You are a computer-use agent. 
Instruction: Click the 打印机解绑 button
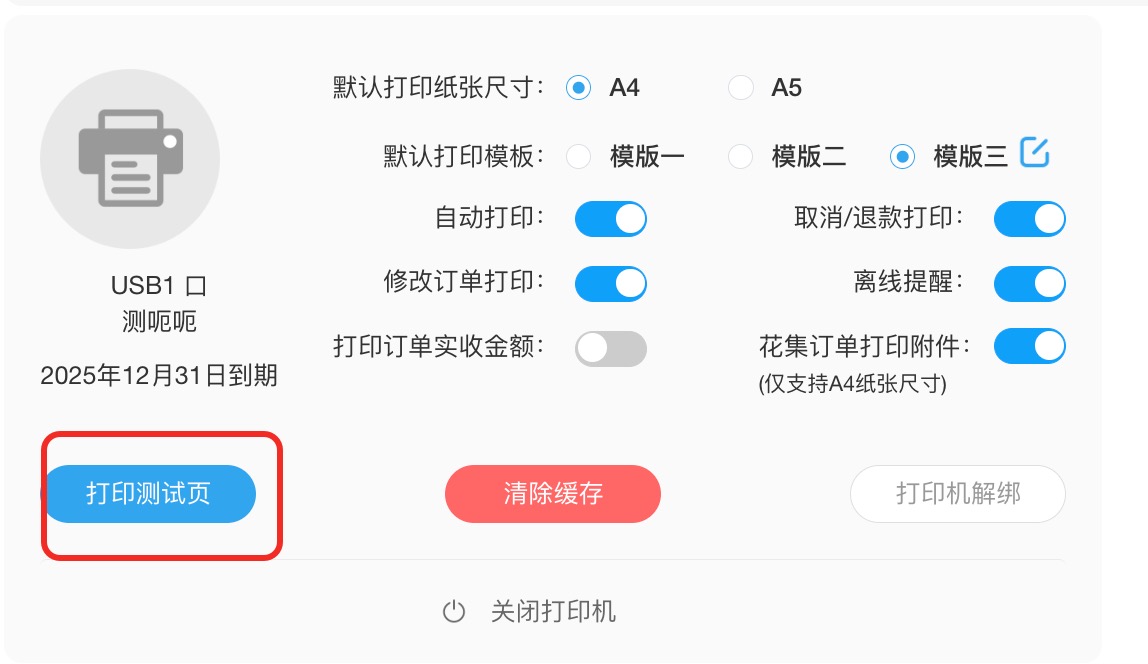coord(958,493)
